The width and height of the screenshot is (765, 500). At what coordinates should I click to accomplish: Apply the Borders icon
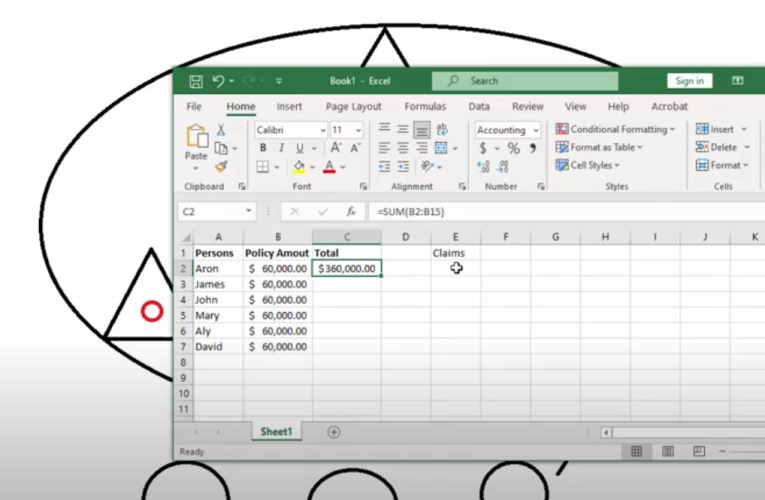pos(262,167)
